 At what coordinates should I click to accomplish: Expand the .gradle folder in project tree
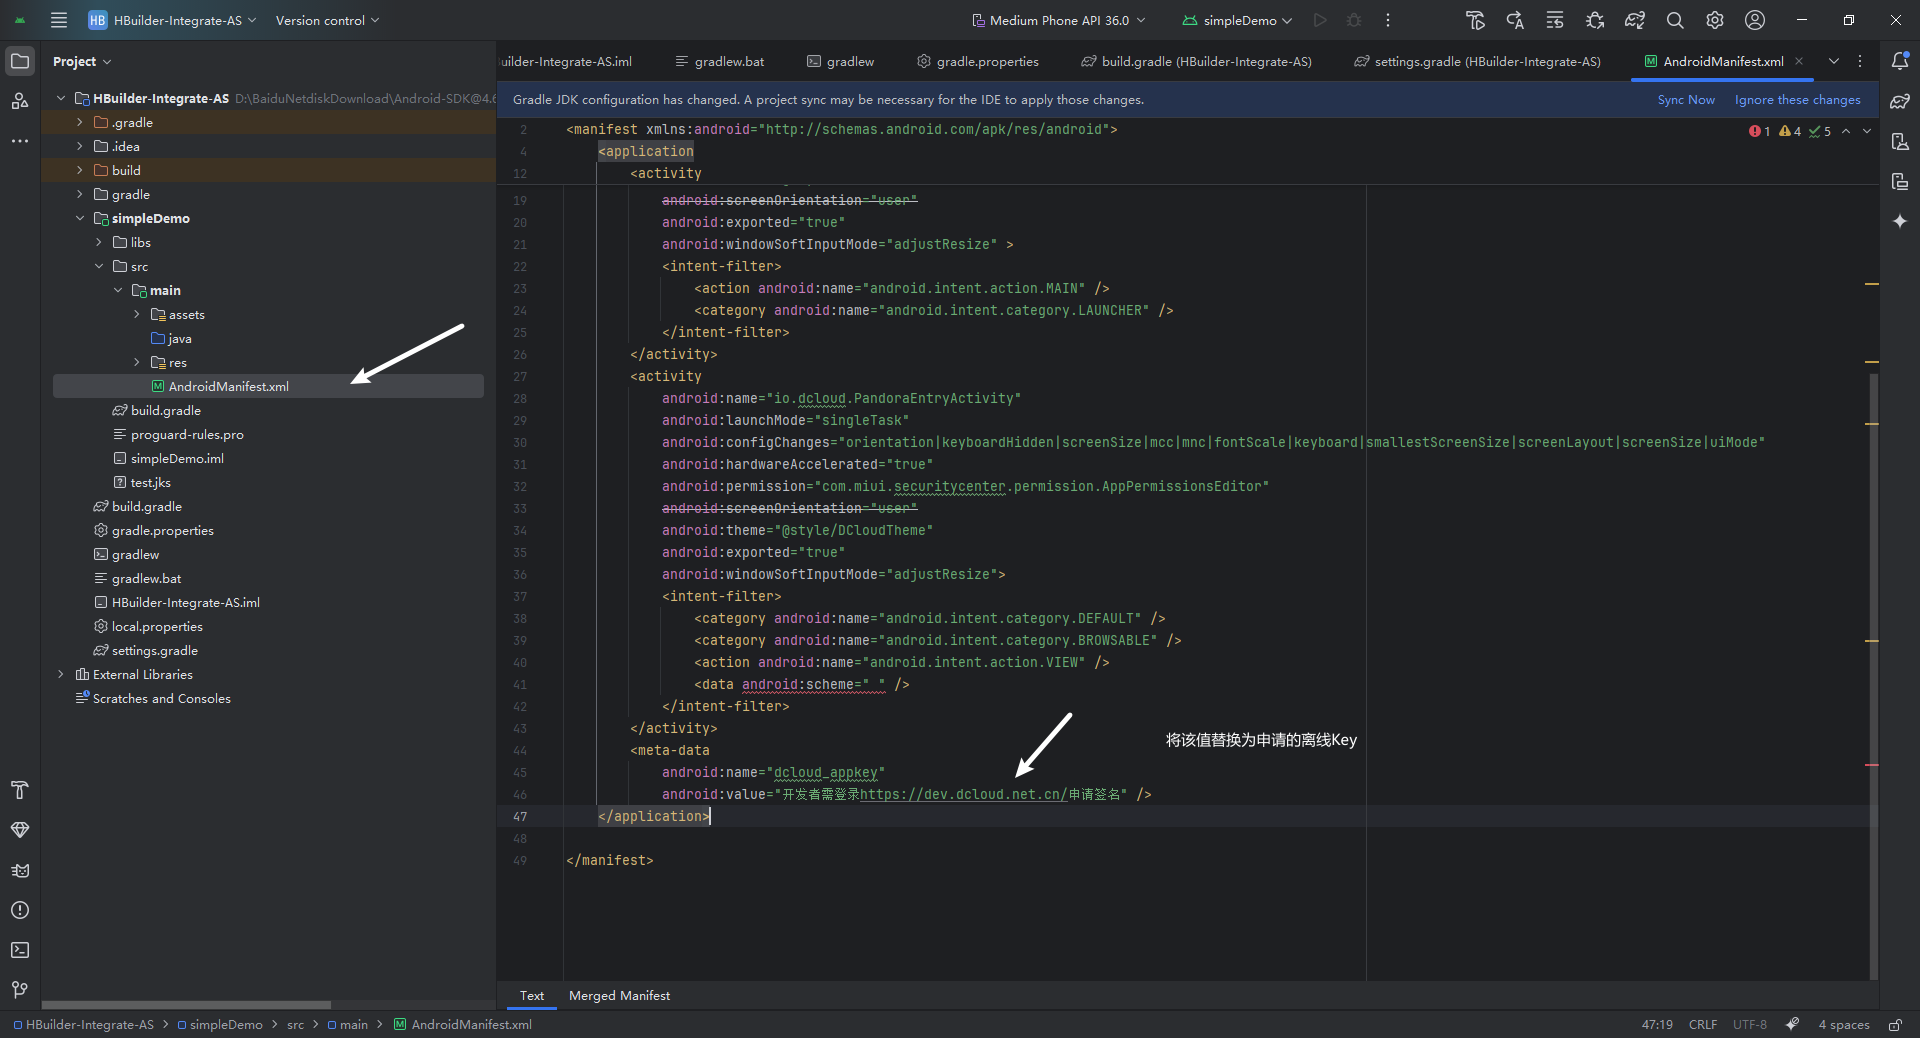tap(80, 122)
